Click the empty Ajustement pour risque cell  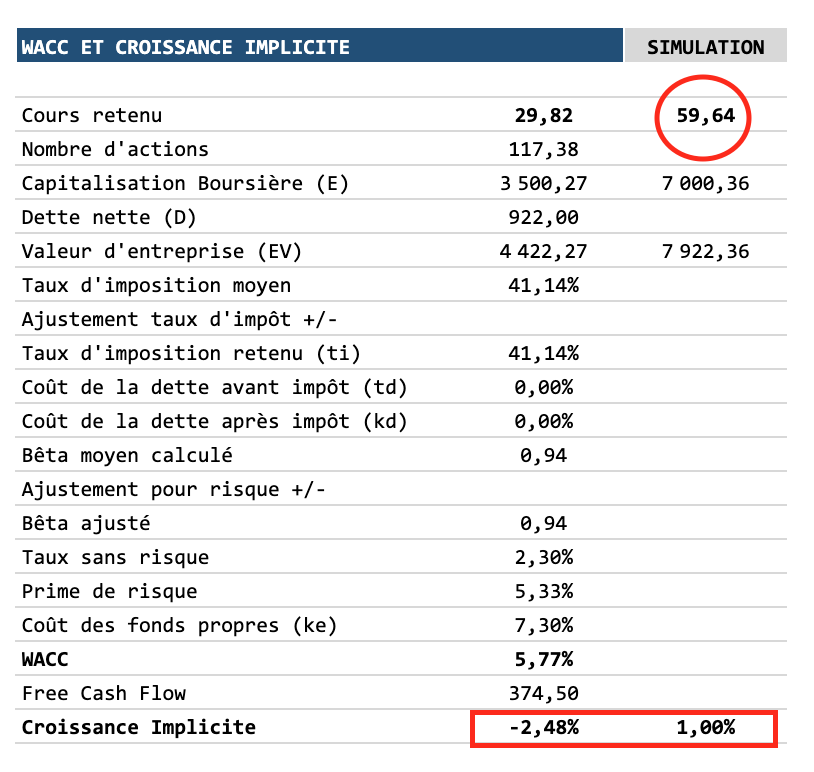[543, 490]
